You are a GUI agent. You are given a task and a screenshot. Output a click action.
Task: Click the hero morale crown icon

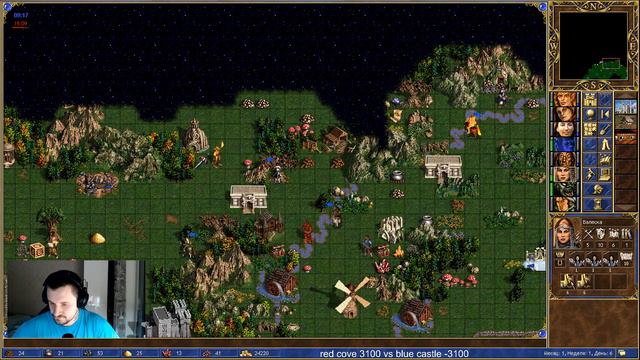click(x=560, y=256)
